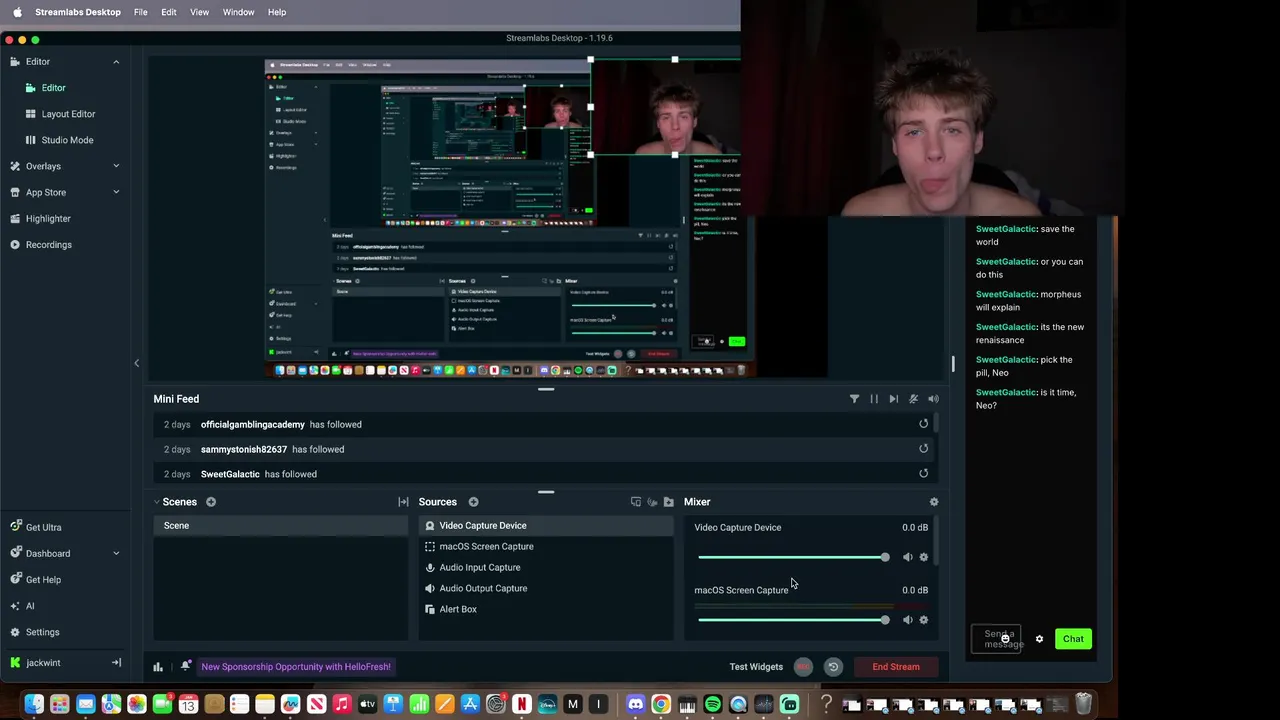Open the Mixer advanced settings gear
Screen dimensions: 1280x720
click(934, 502)
